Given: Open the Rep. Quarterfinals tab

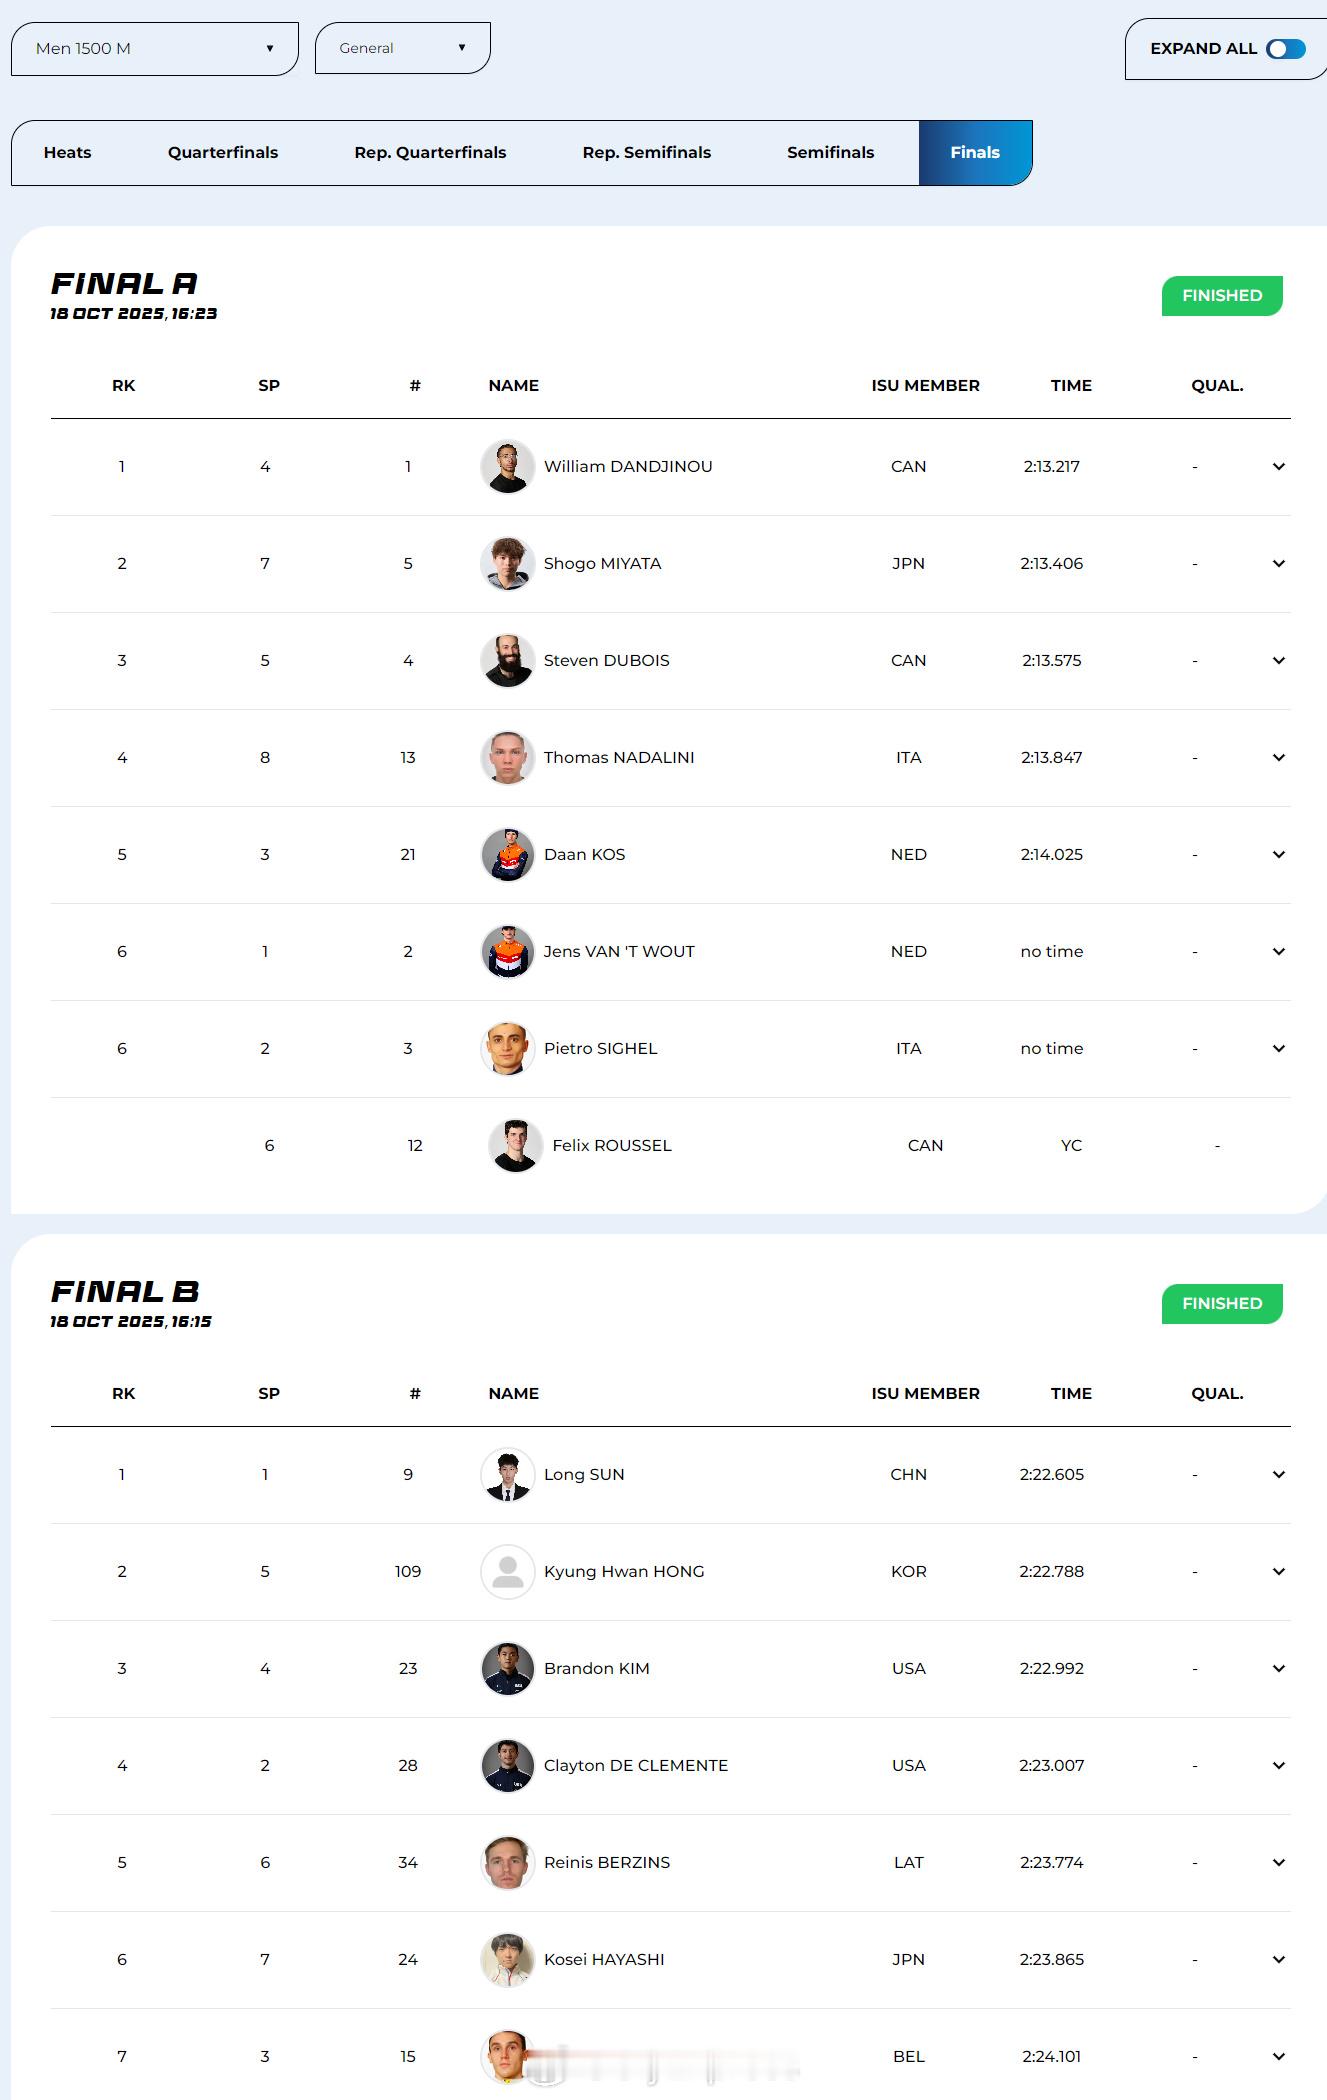Looking at the screenshot, I should (430, 153).
